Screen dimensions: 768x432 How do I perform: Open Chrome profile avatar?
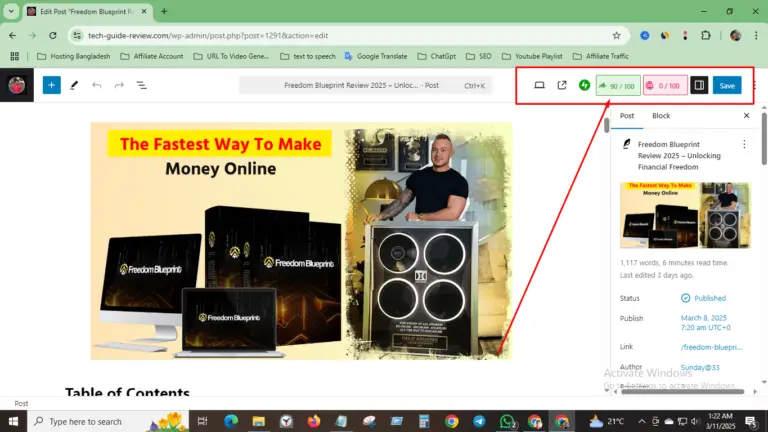735,35
